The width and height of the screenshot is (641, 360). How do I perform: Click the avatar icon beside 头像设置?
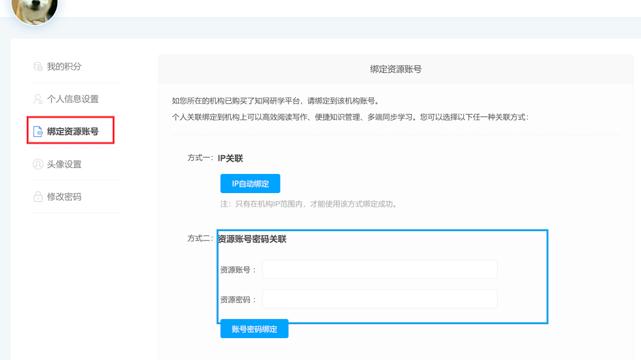[x=38, y=164]
